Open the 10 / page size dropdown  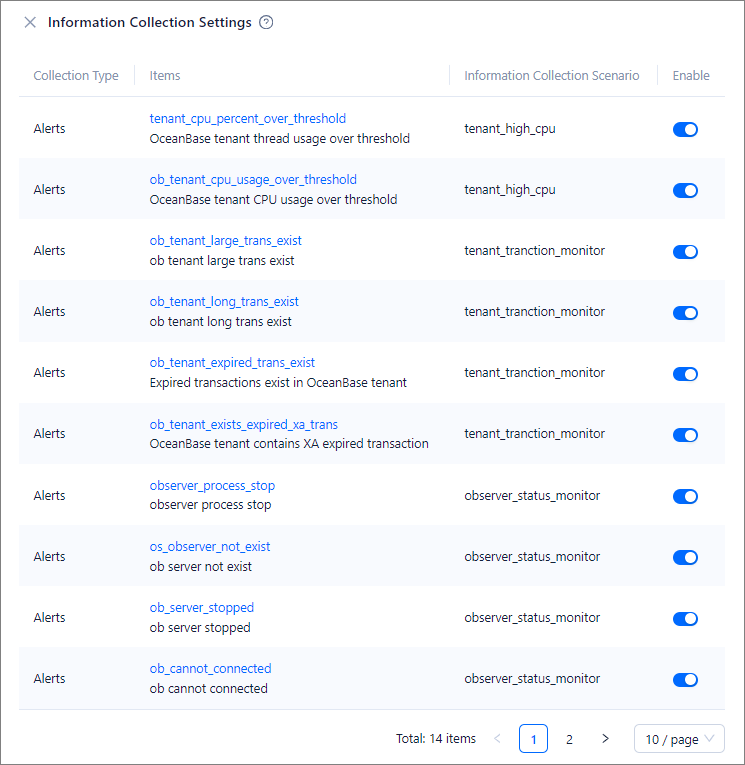[x=679, y=739]
